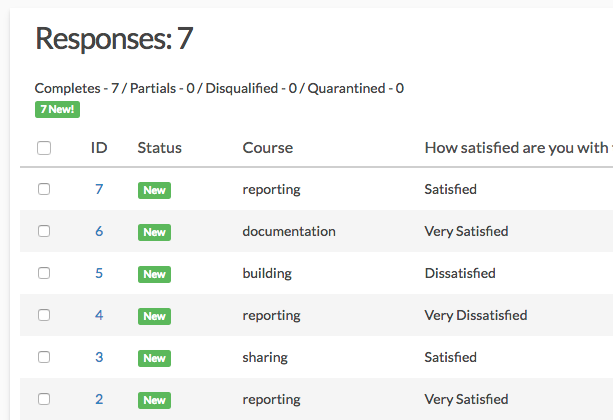613x420 pixels.
Task: Open response ID 6
Action: (x=99, y=231)
